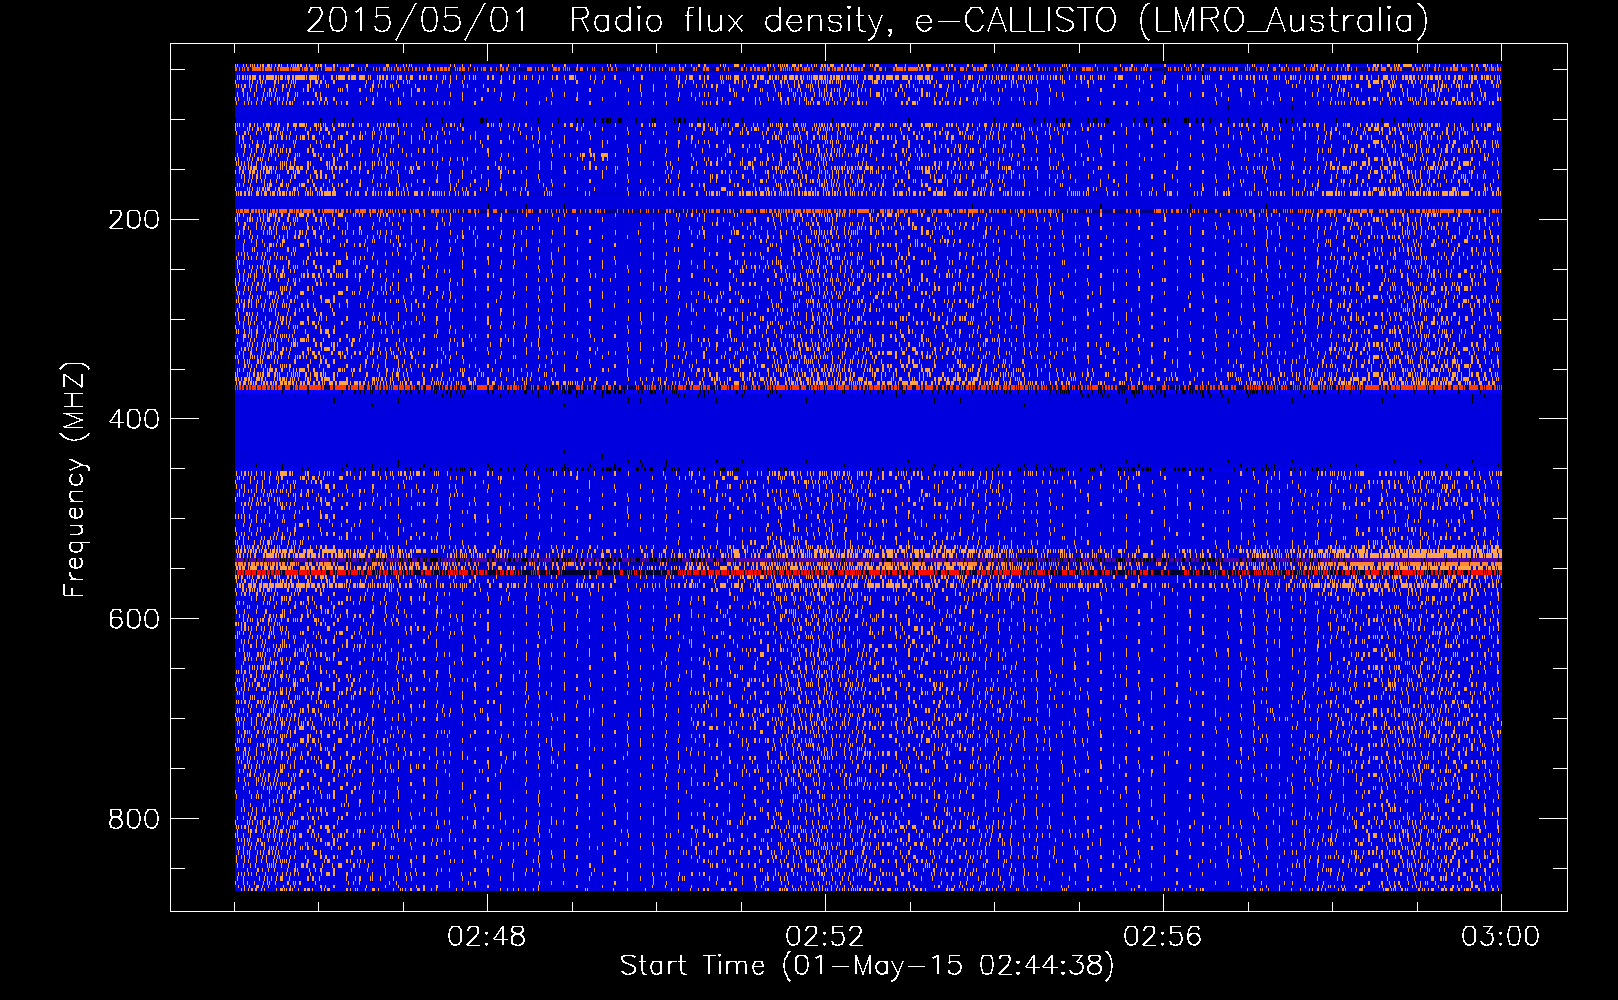Click the frequency tick label '800'
This screenshot has width=1618, height=1000.
click(x=134, y=819)
